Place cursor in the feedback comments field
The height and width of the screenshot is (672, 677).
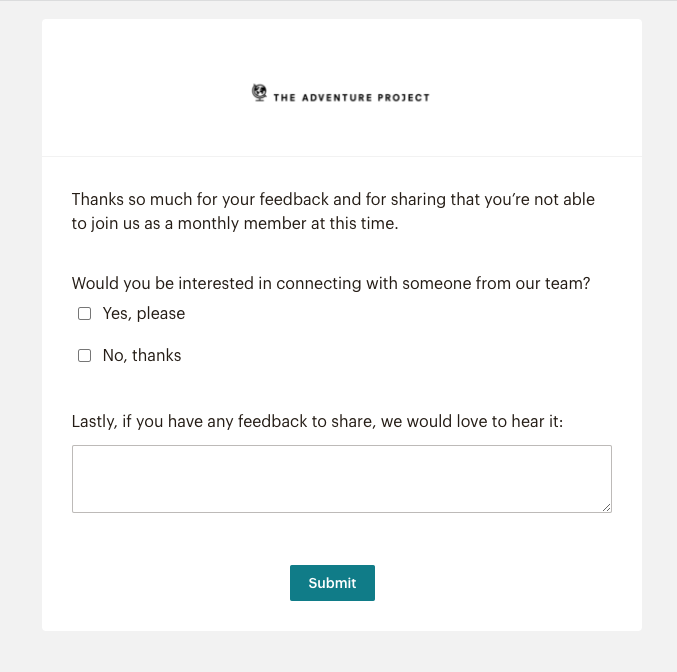click(x=342, y=479)
